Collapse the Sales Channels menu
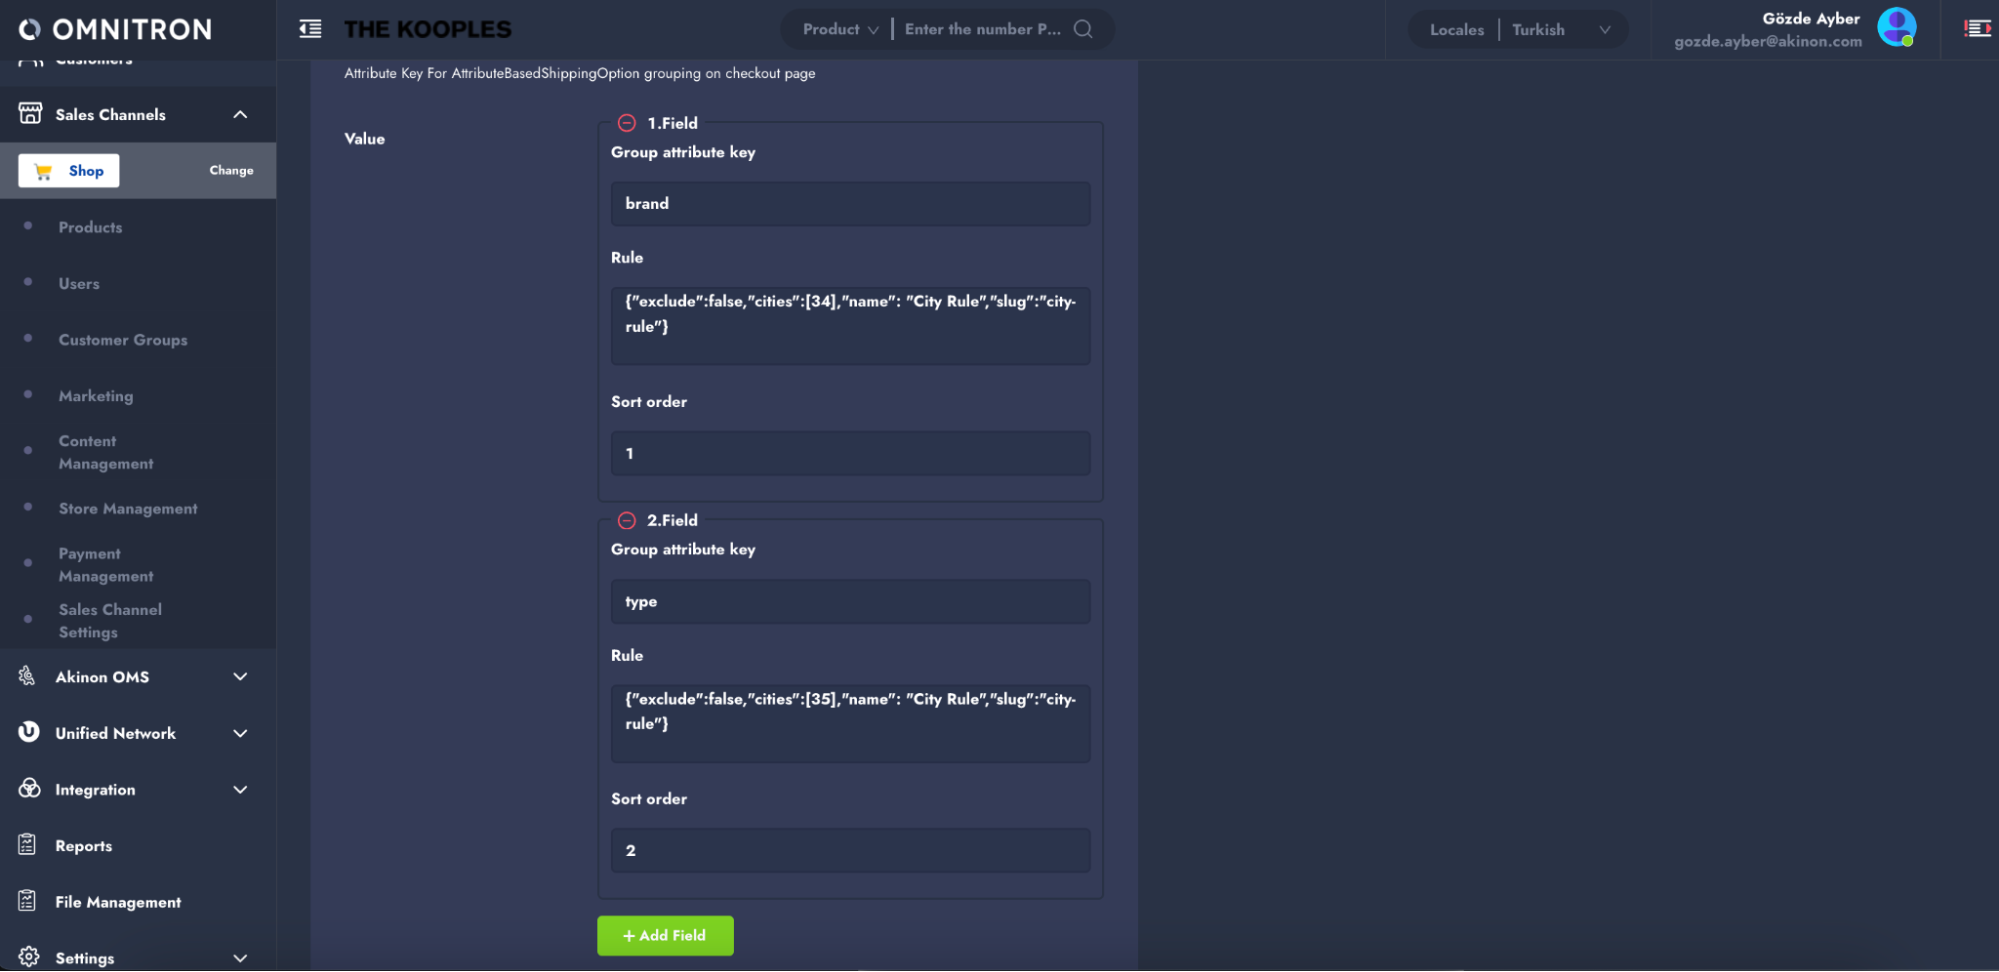1999x972 pixels. point(240,114)
